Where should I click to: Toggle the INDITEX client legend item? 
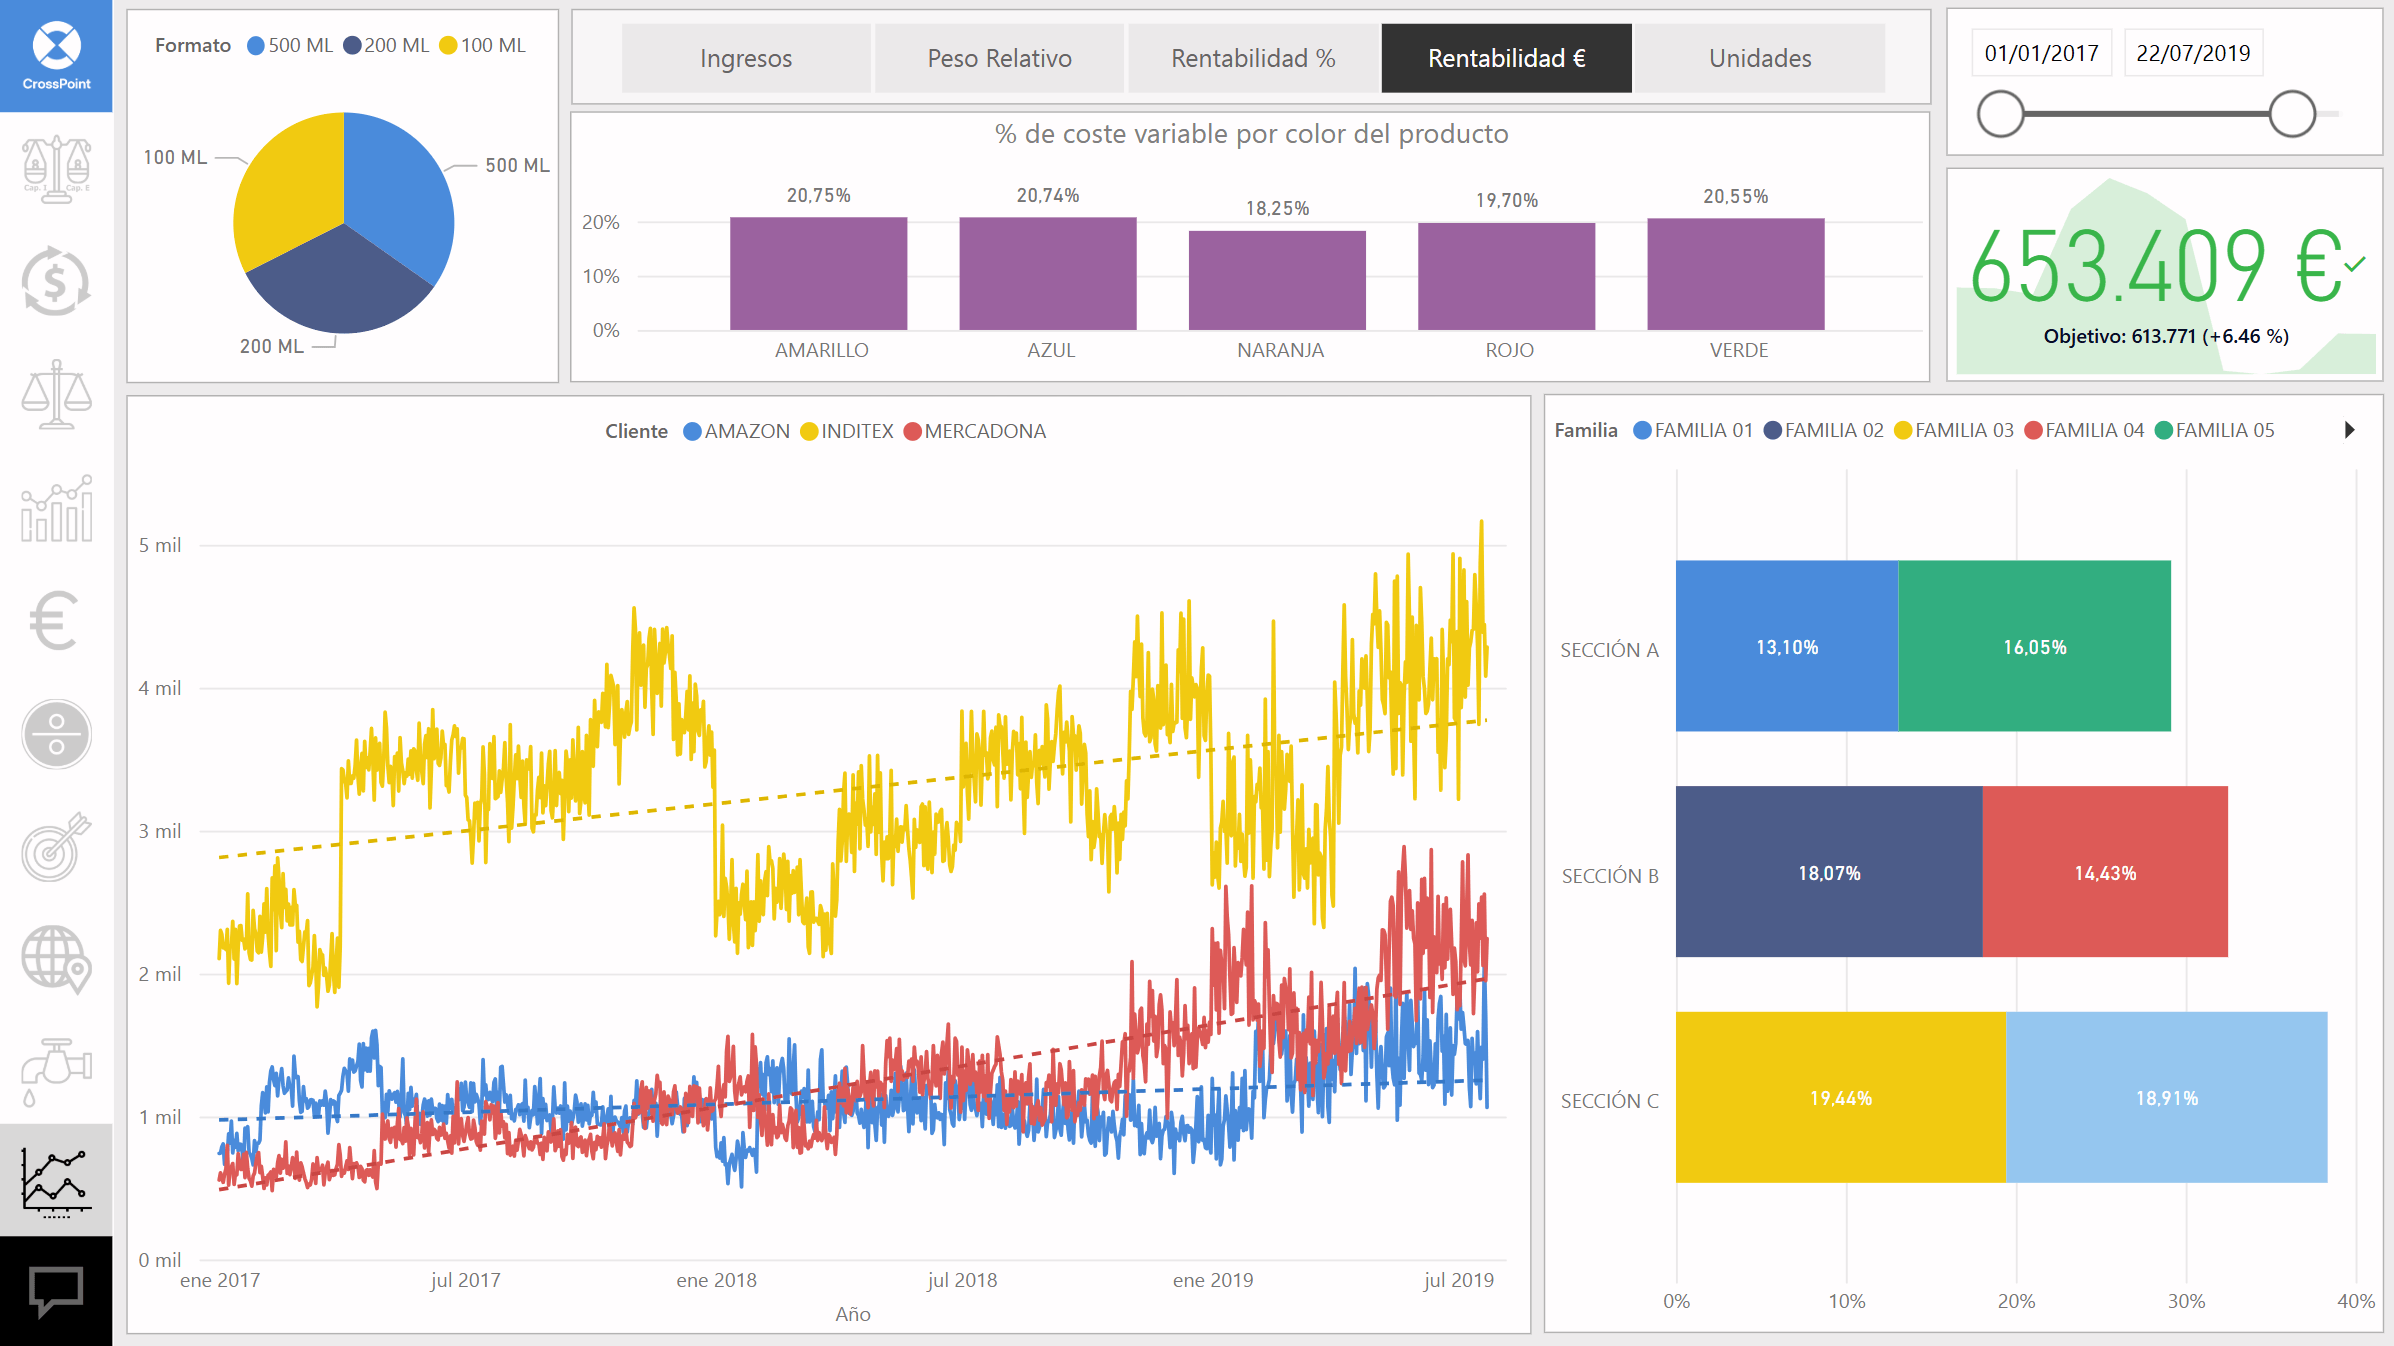(847, 431)
